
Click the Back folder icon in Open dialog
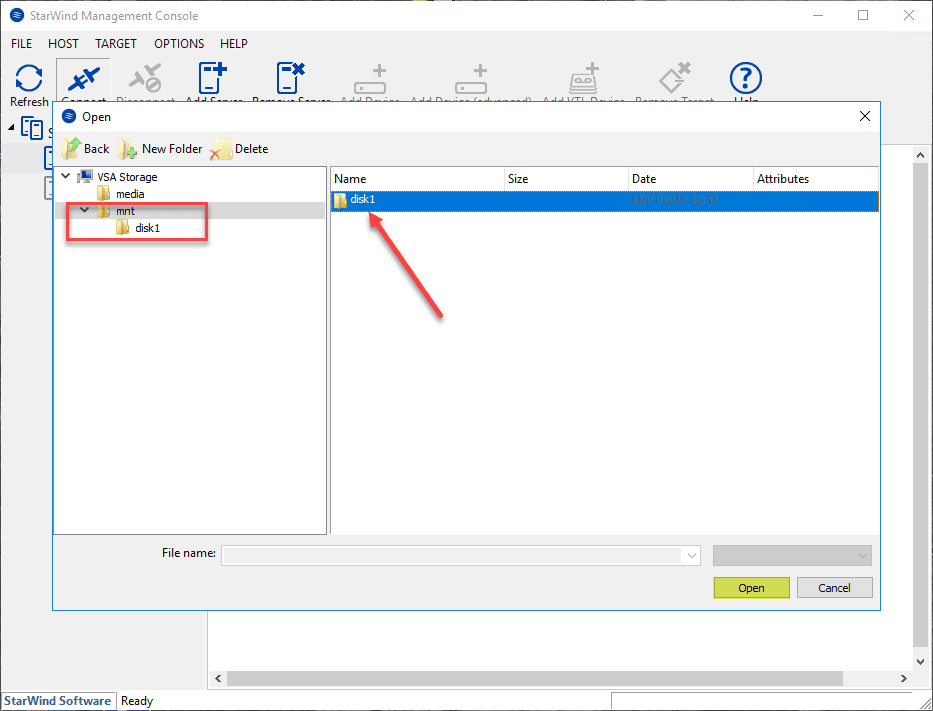pyautogui.click(x=71, y=148)
